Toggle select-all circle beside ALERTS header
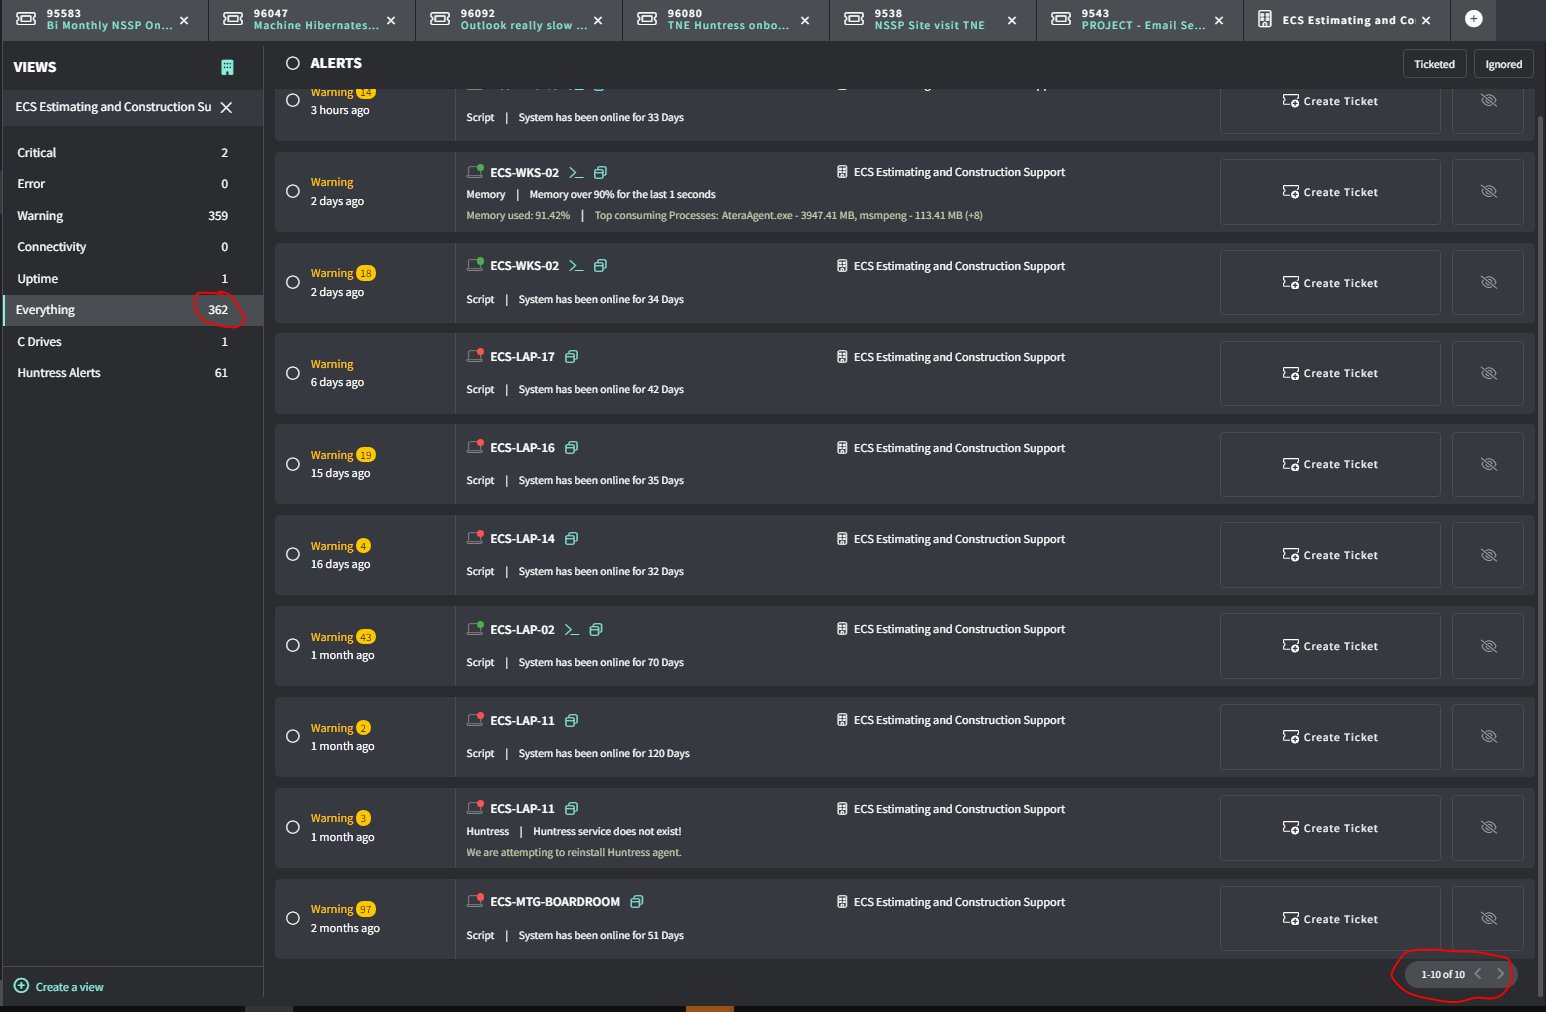Viewport: 1546px width, 1012px height. 293,63
